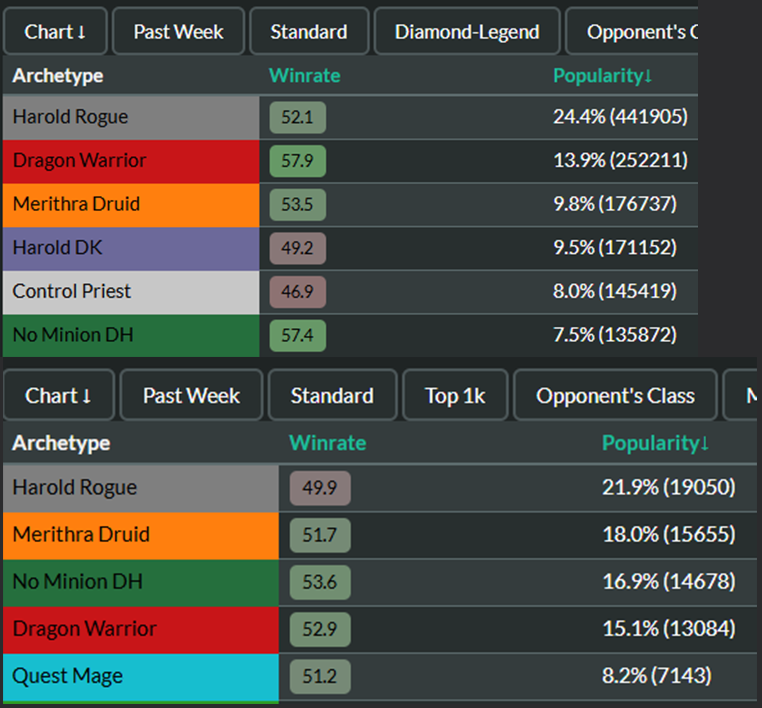
Task: Click the popularity value 24.4% (441905)
Action: point(621,117)
